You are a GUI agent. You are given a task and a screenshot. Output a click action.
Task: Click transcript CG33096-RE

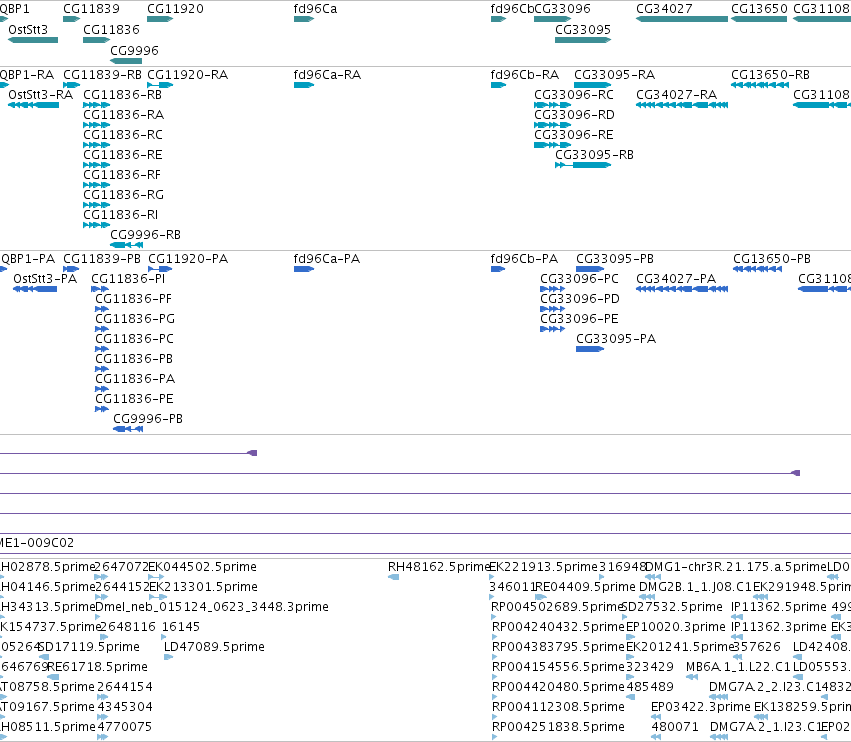click(574, 135)
